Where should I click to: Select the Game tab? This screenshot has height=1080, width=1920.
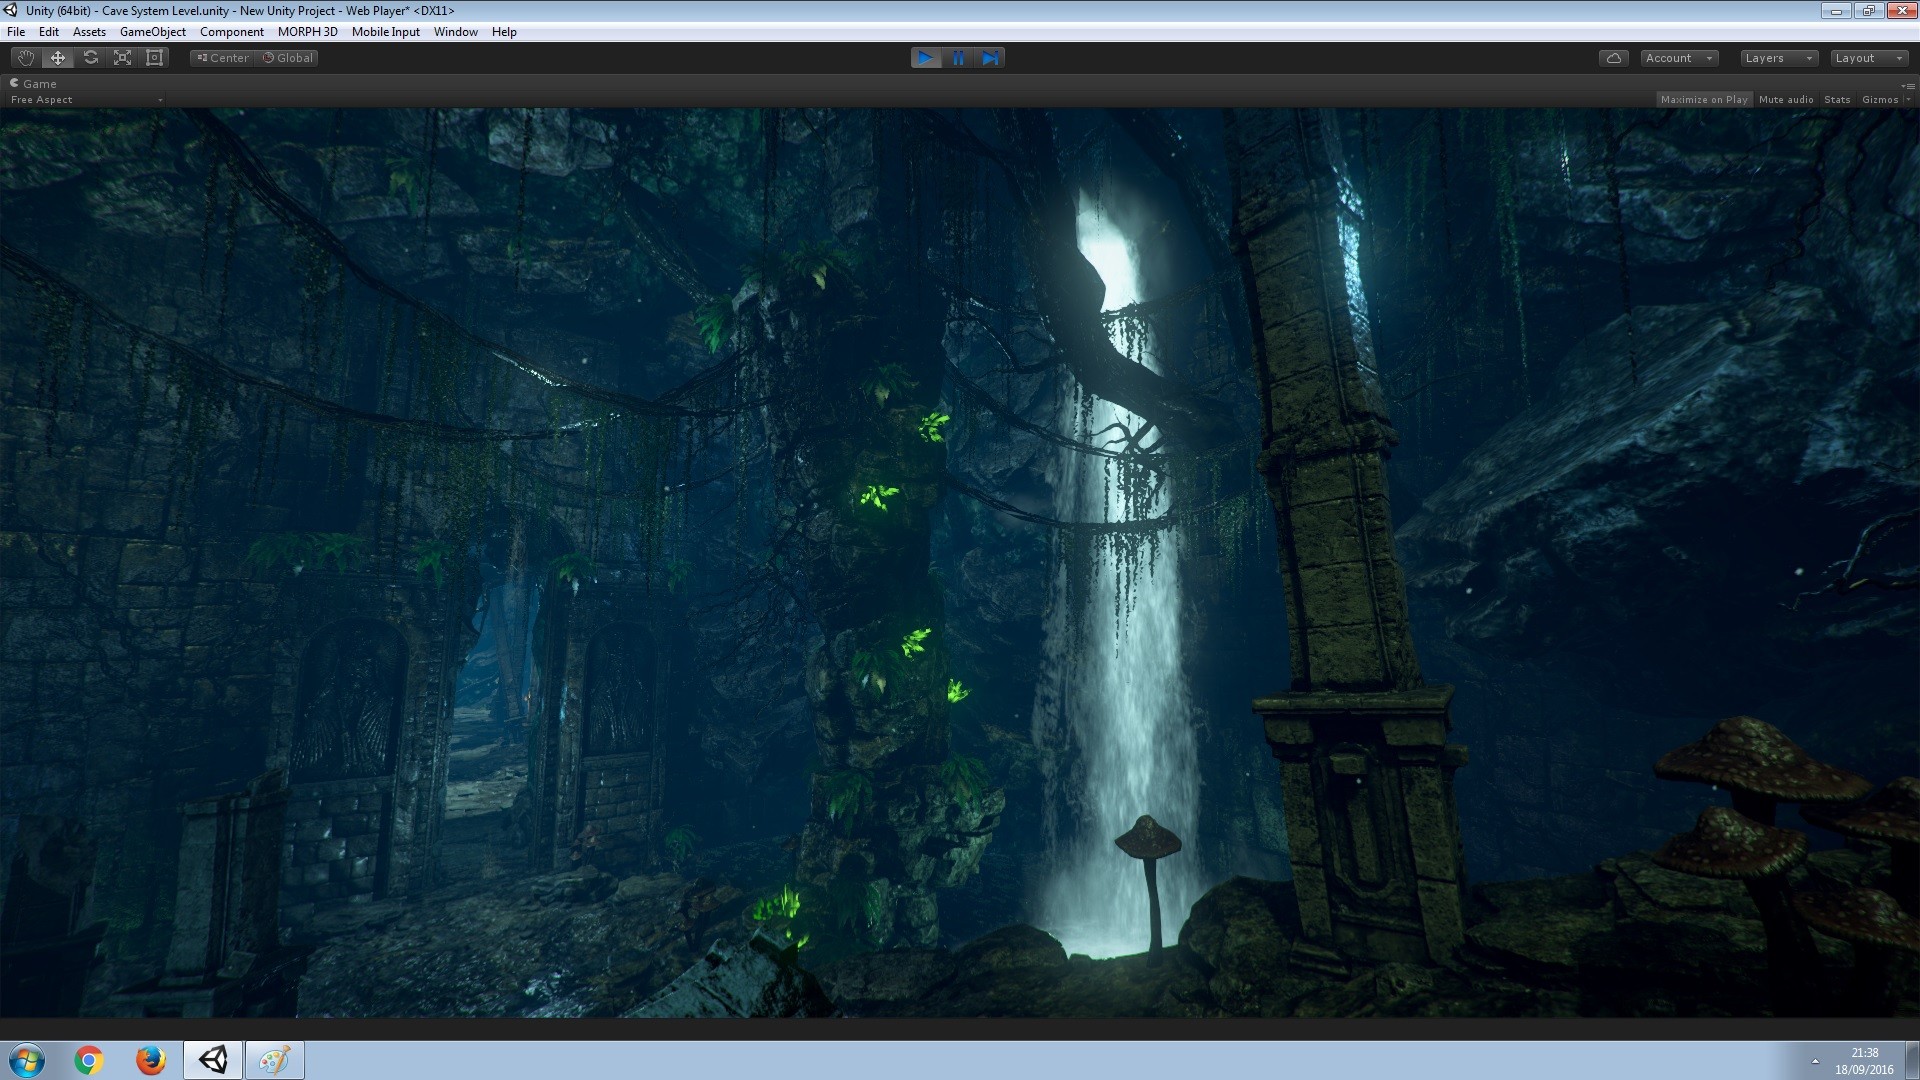point(33,84)
